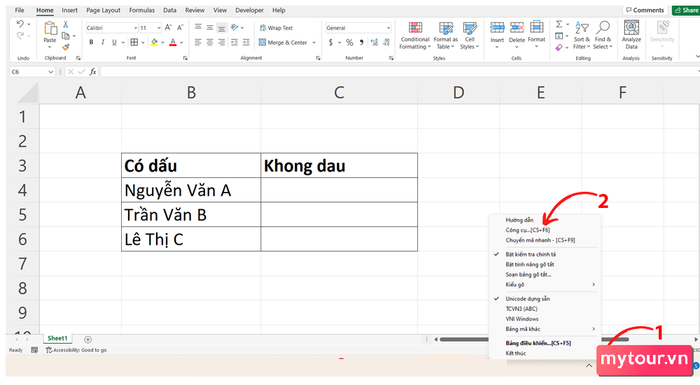Screen dimensions: 700x385
Task: Click Merge & Center
Action: coord(287,42)
